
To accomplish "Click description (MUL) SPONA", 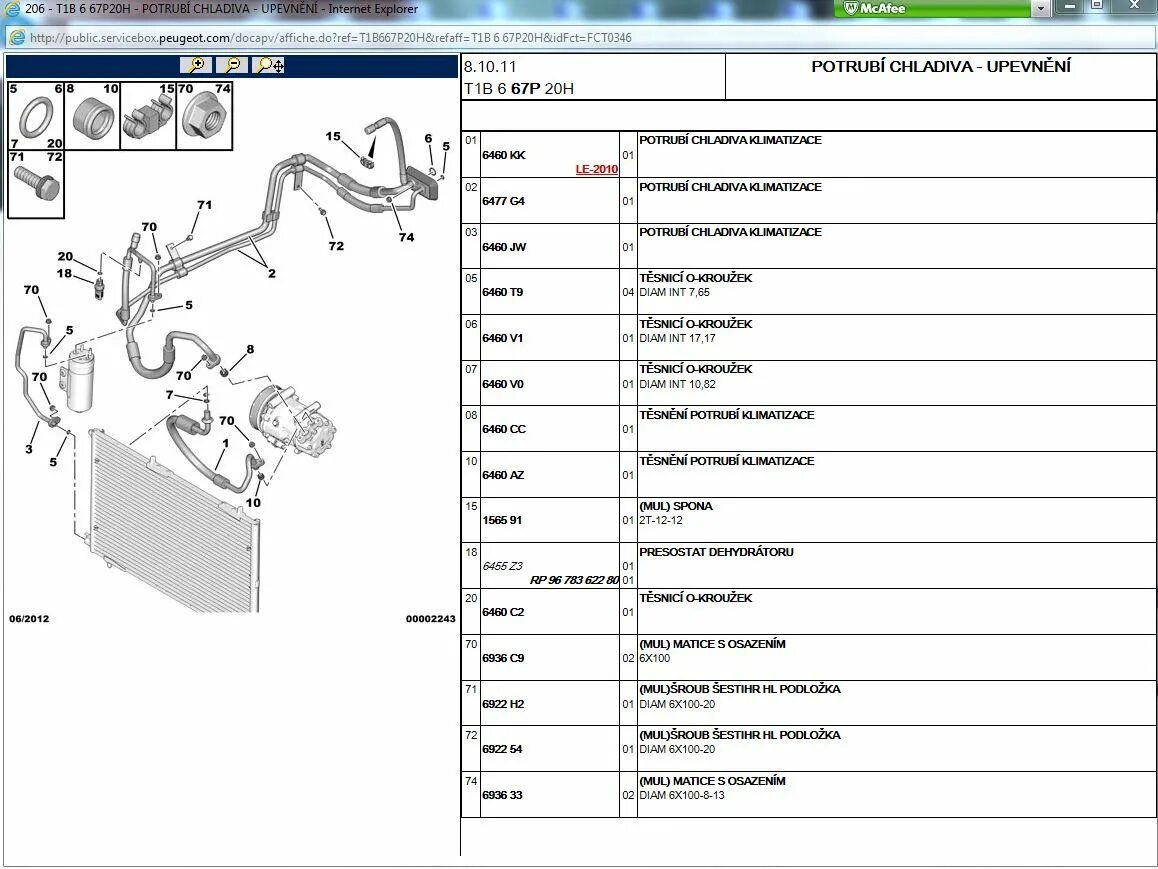I will pos(676,506).
